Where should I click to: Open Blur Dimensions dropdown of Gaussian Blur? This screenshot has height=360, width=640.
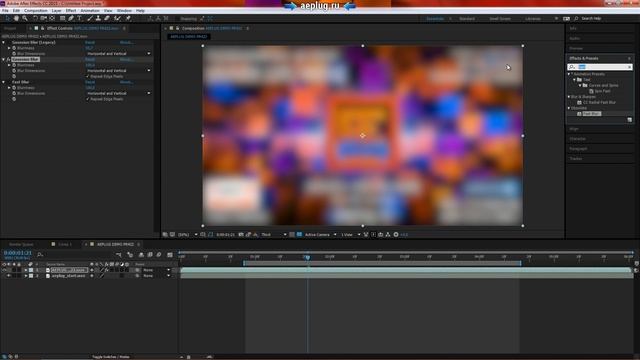(x=118, y=71)
